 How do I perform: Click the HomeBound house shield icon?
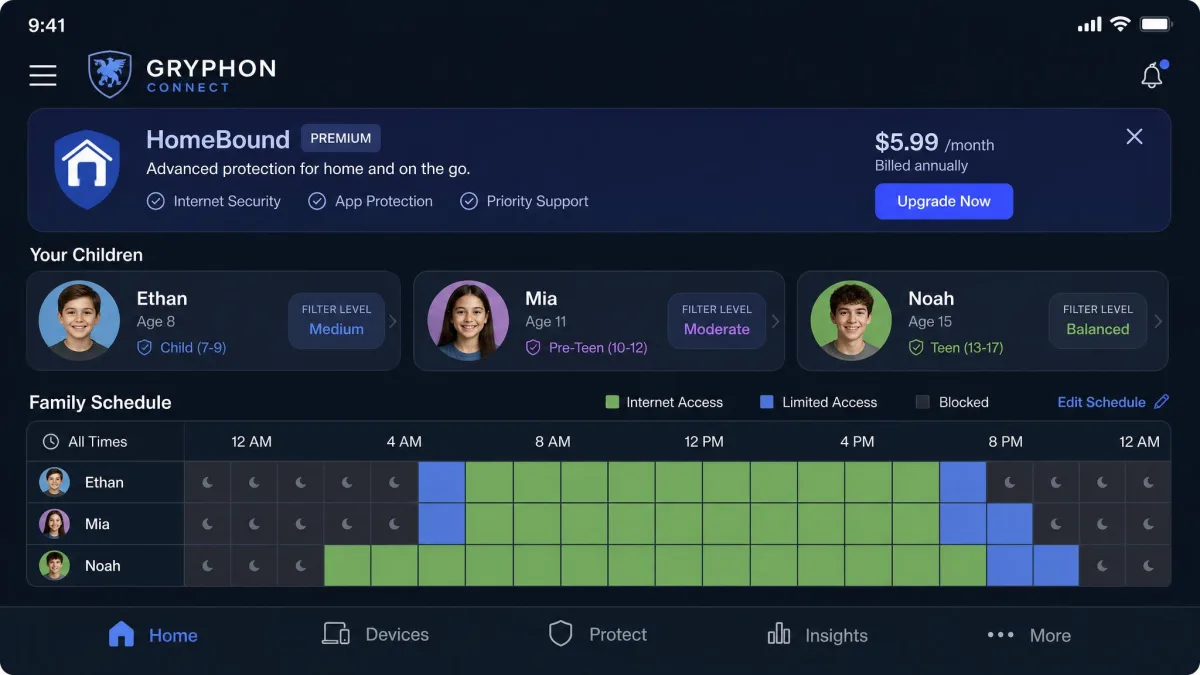[87, 169]
